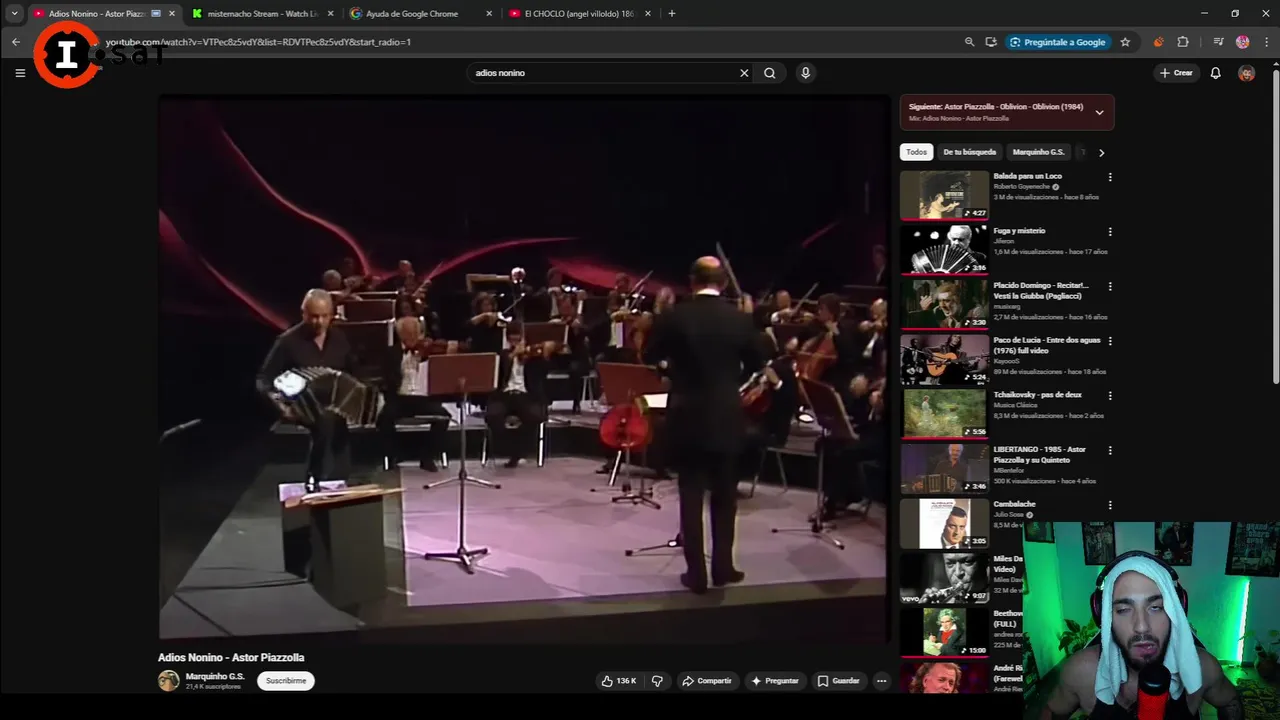Close the mistemacho Stream tab
This screenshot has height=720, width=1280.
(331, 14)
